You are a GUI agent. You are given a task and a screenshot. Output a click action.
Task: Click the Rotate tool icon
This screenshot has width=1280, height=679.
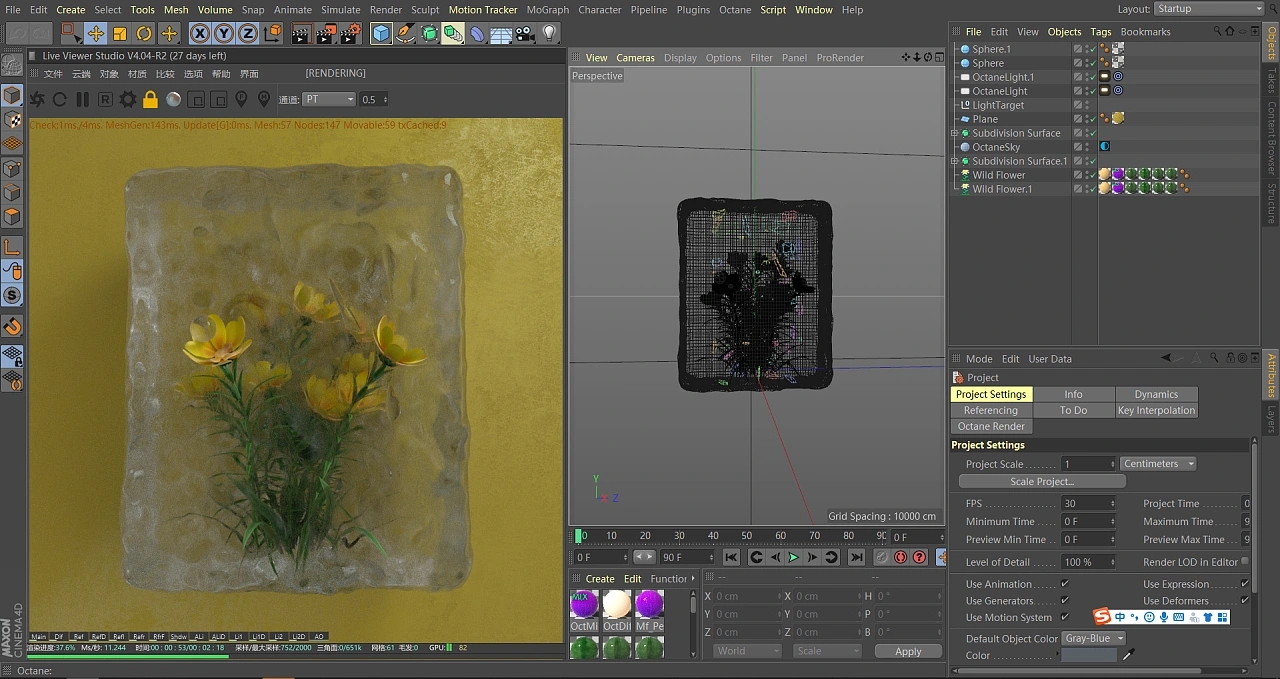click(x=146, y=33)
